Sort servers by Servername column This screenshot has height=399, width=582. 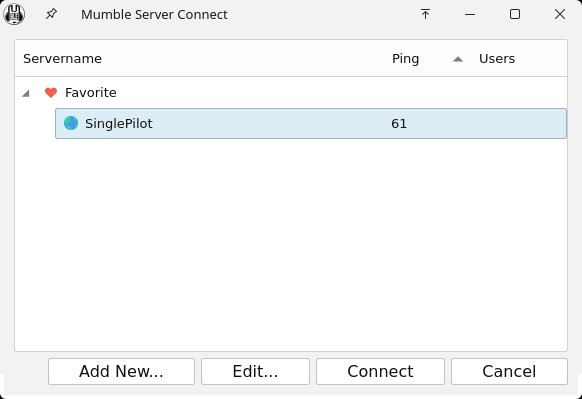62,59
